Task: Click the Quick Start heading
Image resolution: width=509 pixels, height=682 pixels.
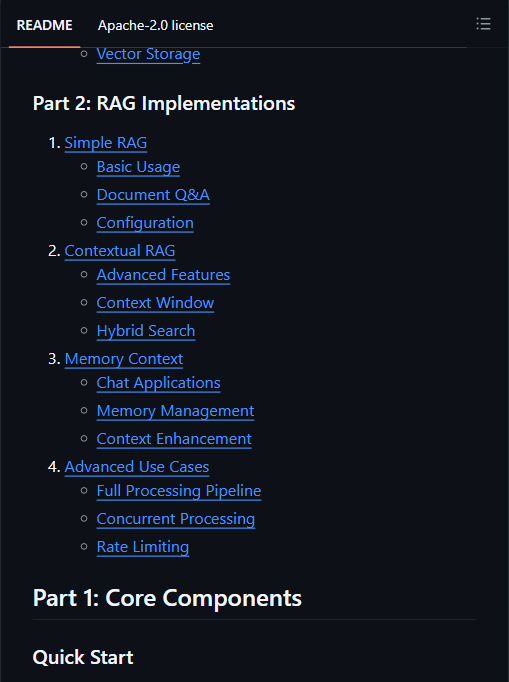Action: point(83,657)
